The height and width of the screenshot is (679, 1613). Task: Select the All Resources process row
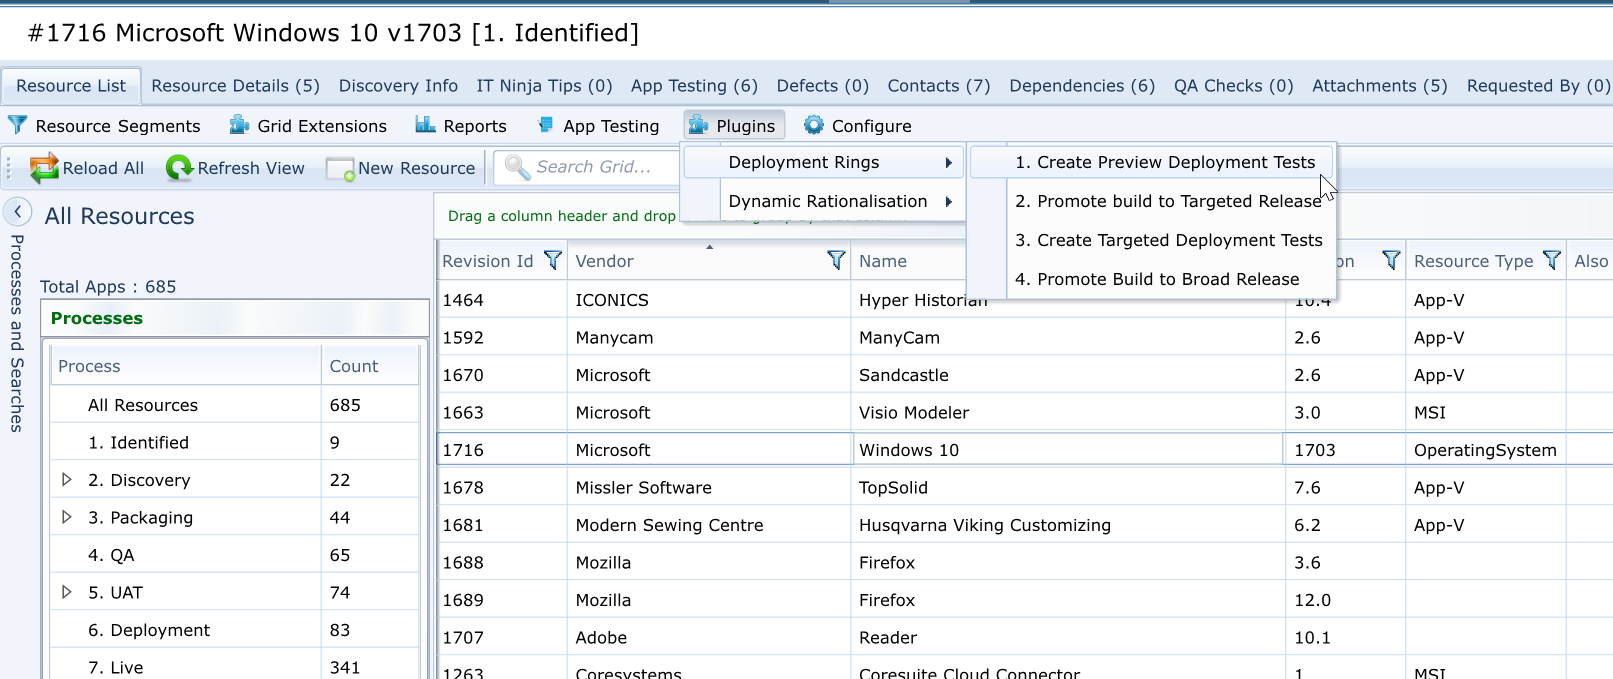235,405
